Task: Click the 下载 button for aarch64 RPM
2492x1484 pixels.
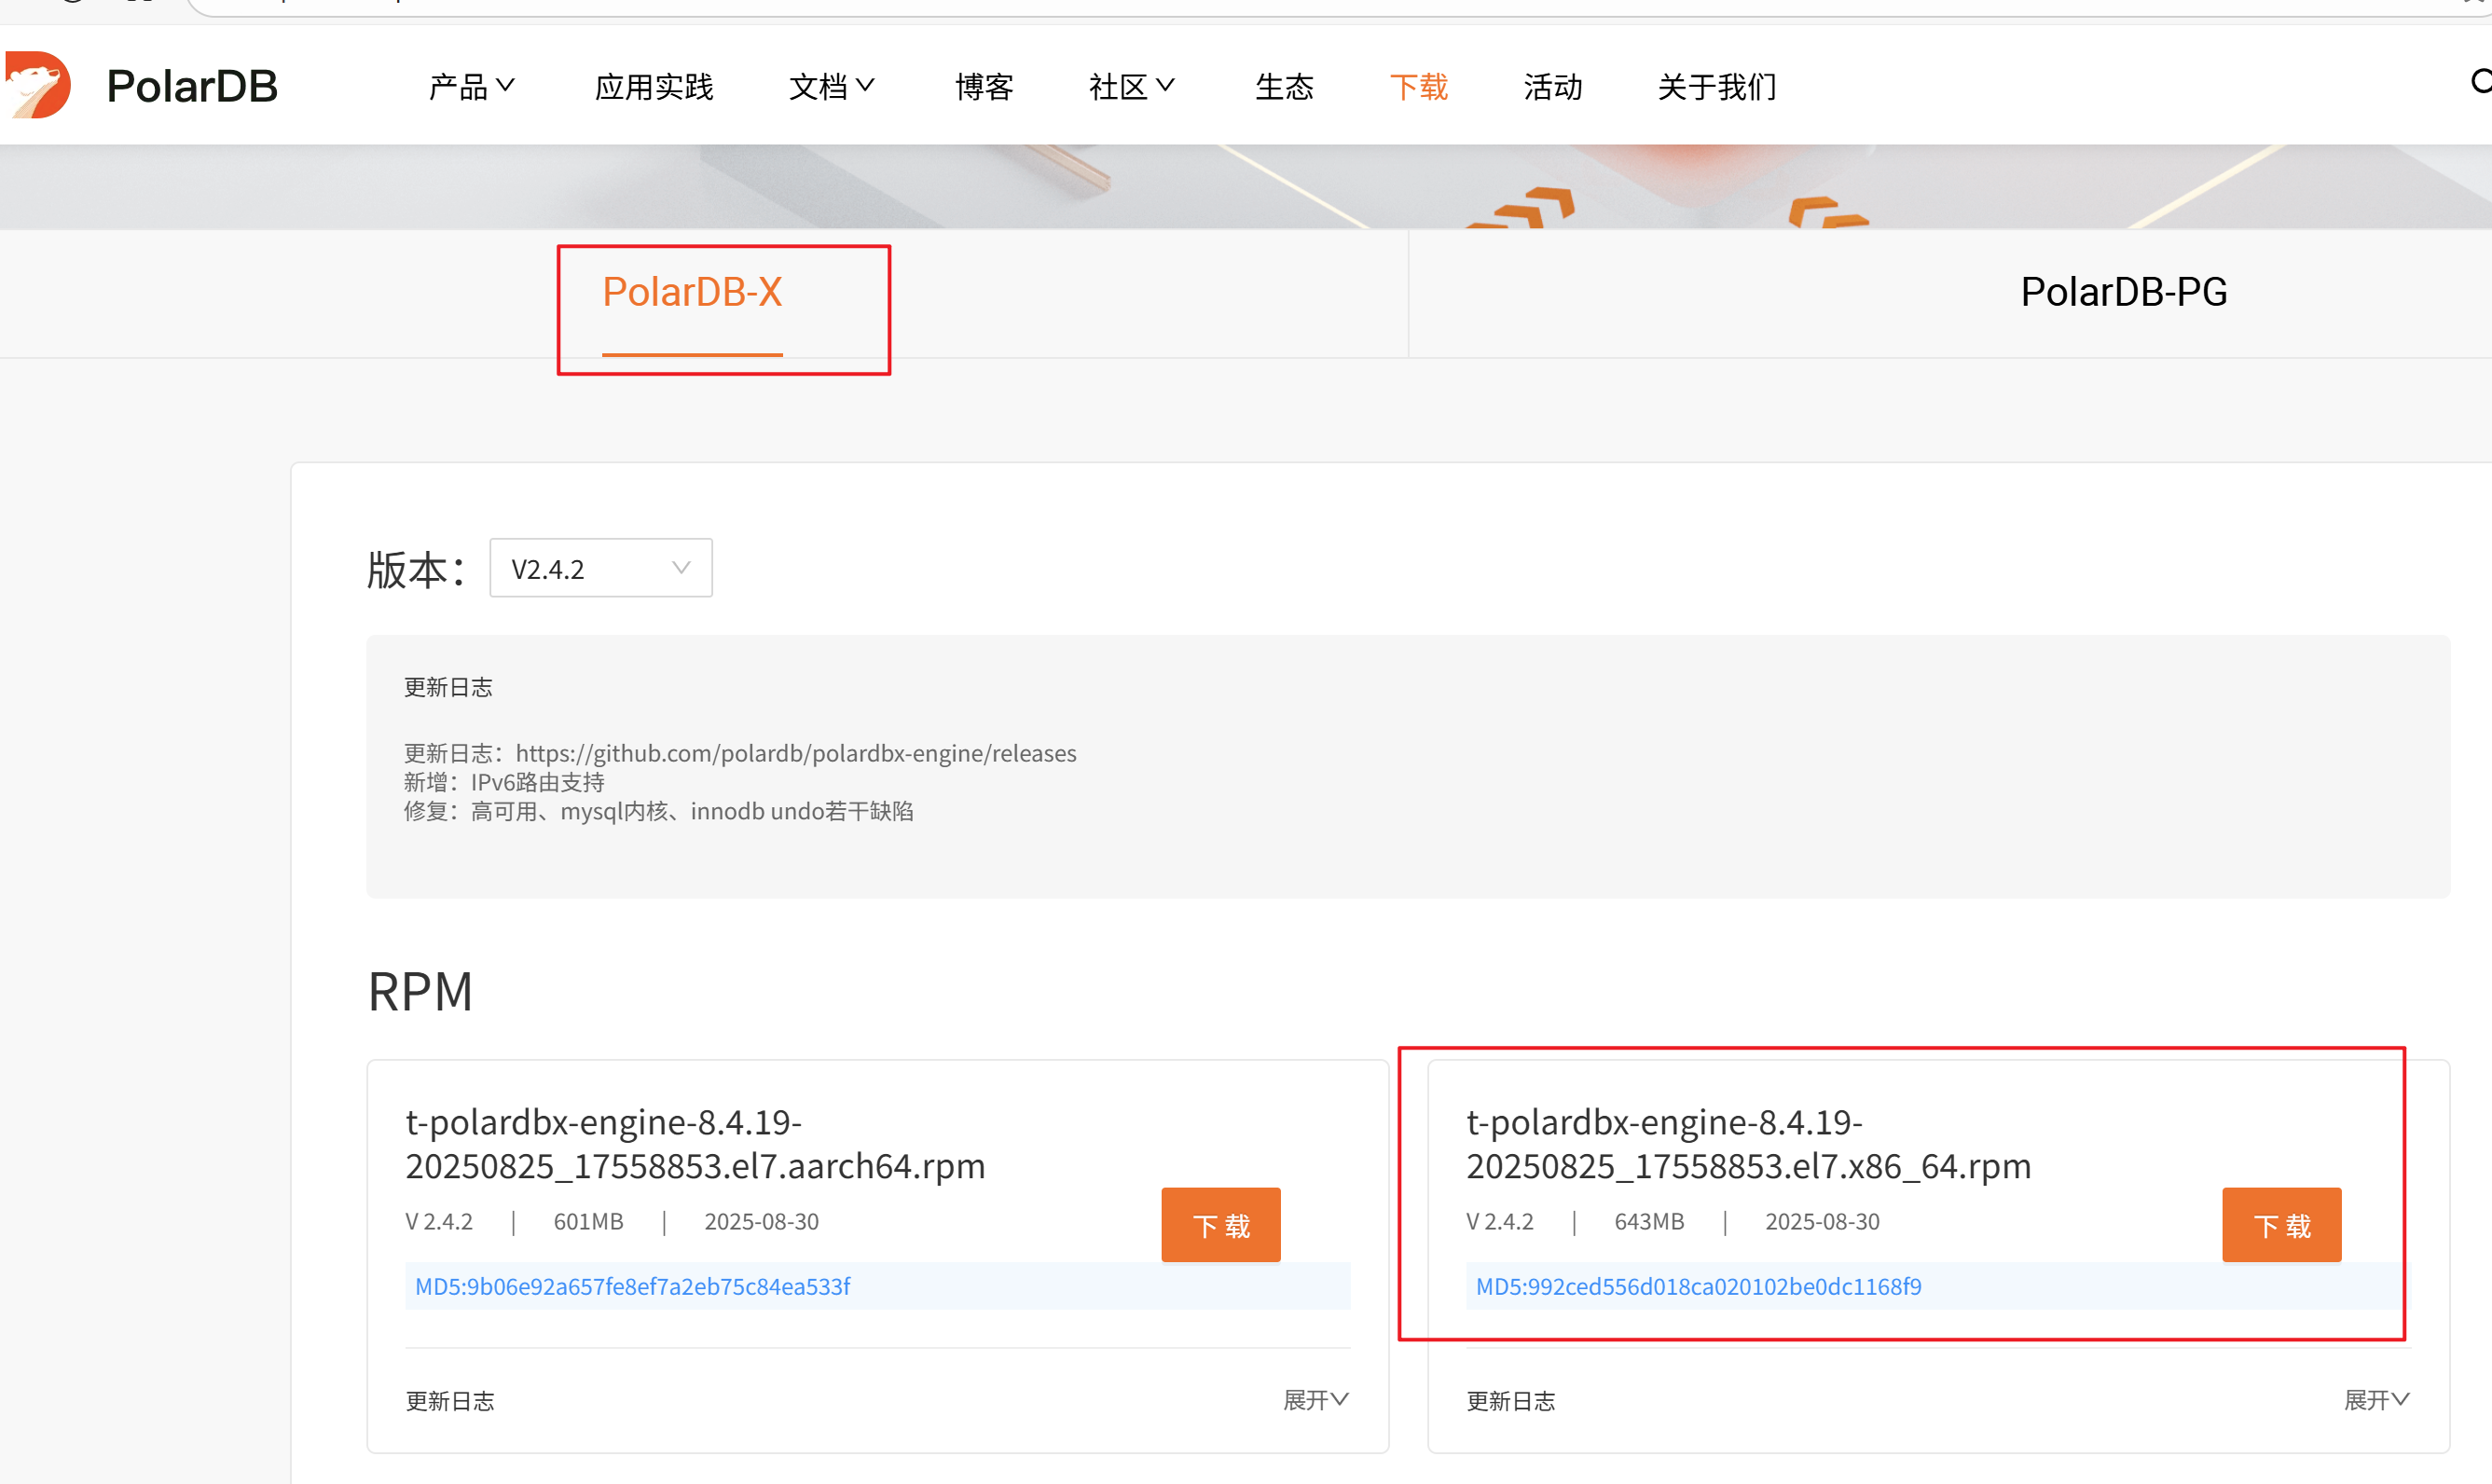Action: click(1220, 1224)
